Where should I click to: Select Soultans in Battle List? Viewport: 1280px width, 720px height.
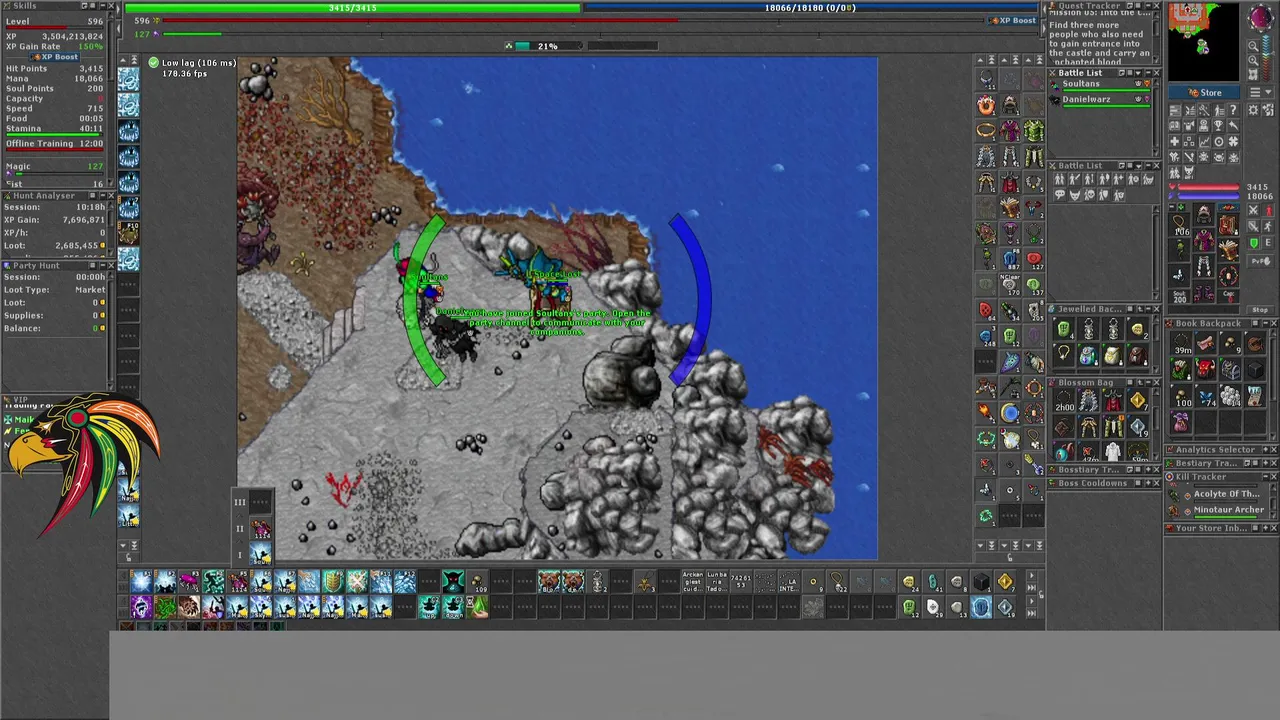(1100, 87)
